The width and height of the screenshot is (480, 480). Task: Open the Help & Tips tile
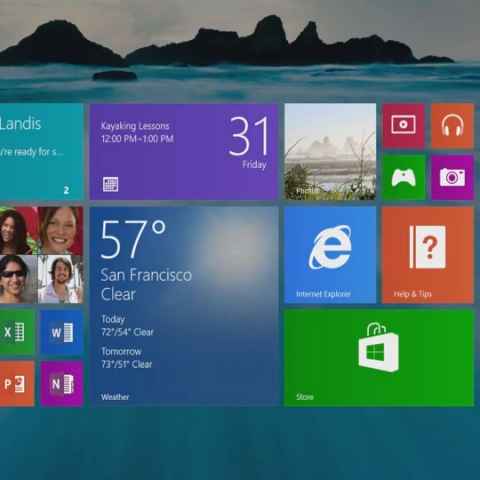coord(428,255)
